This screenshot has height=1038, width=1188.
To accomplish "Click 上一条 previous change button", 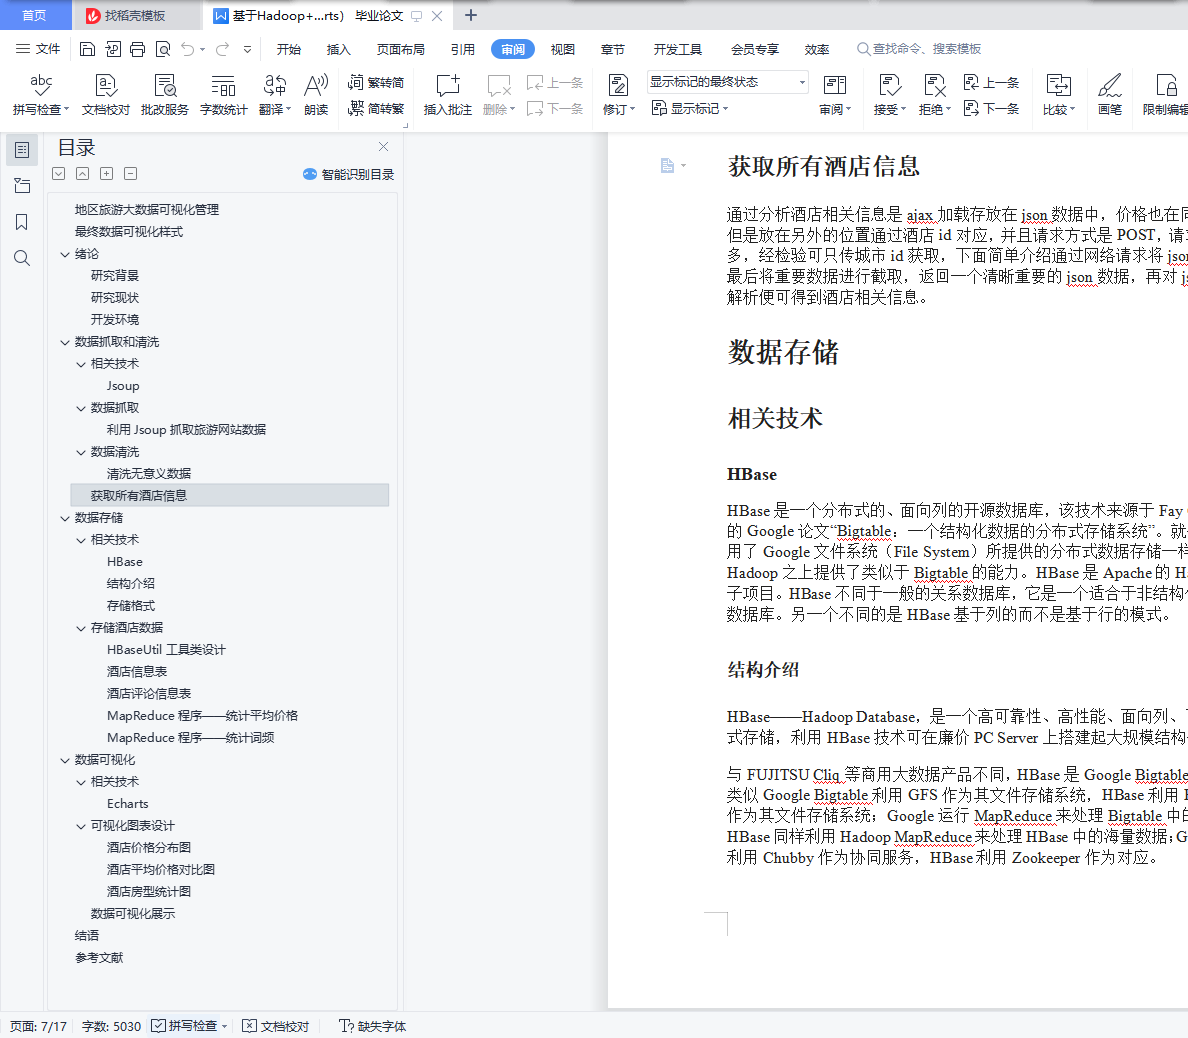I will 992,83.
